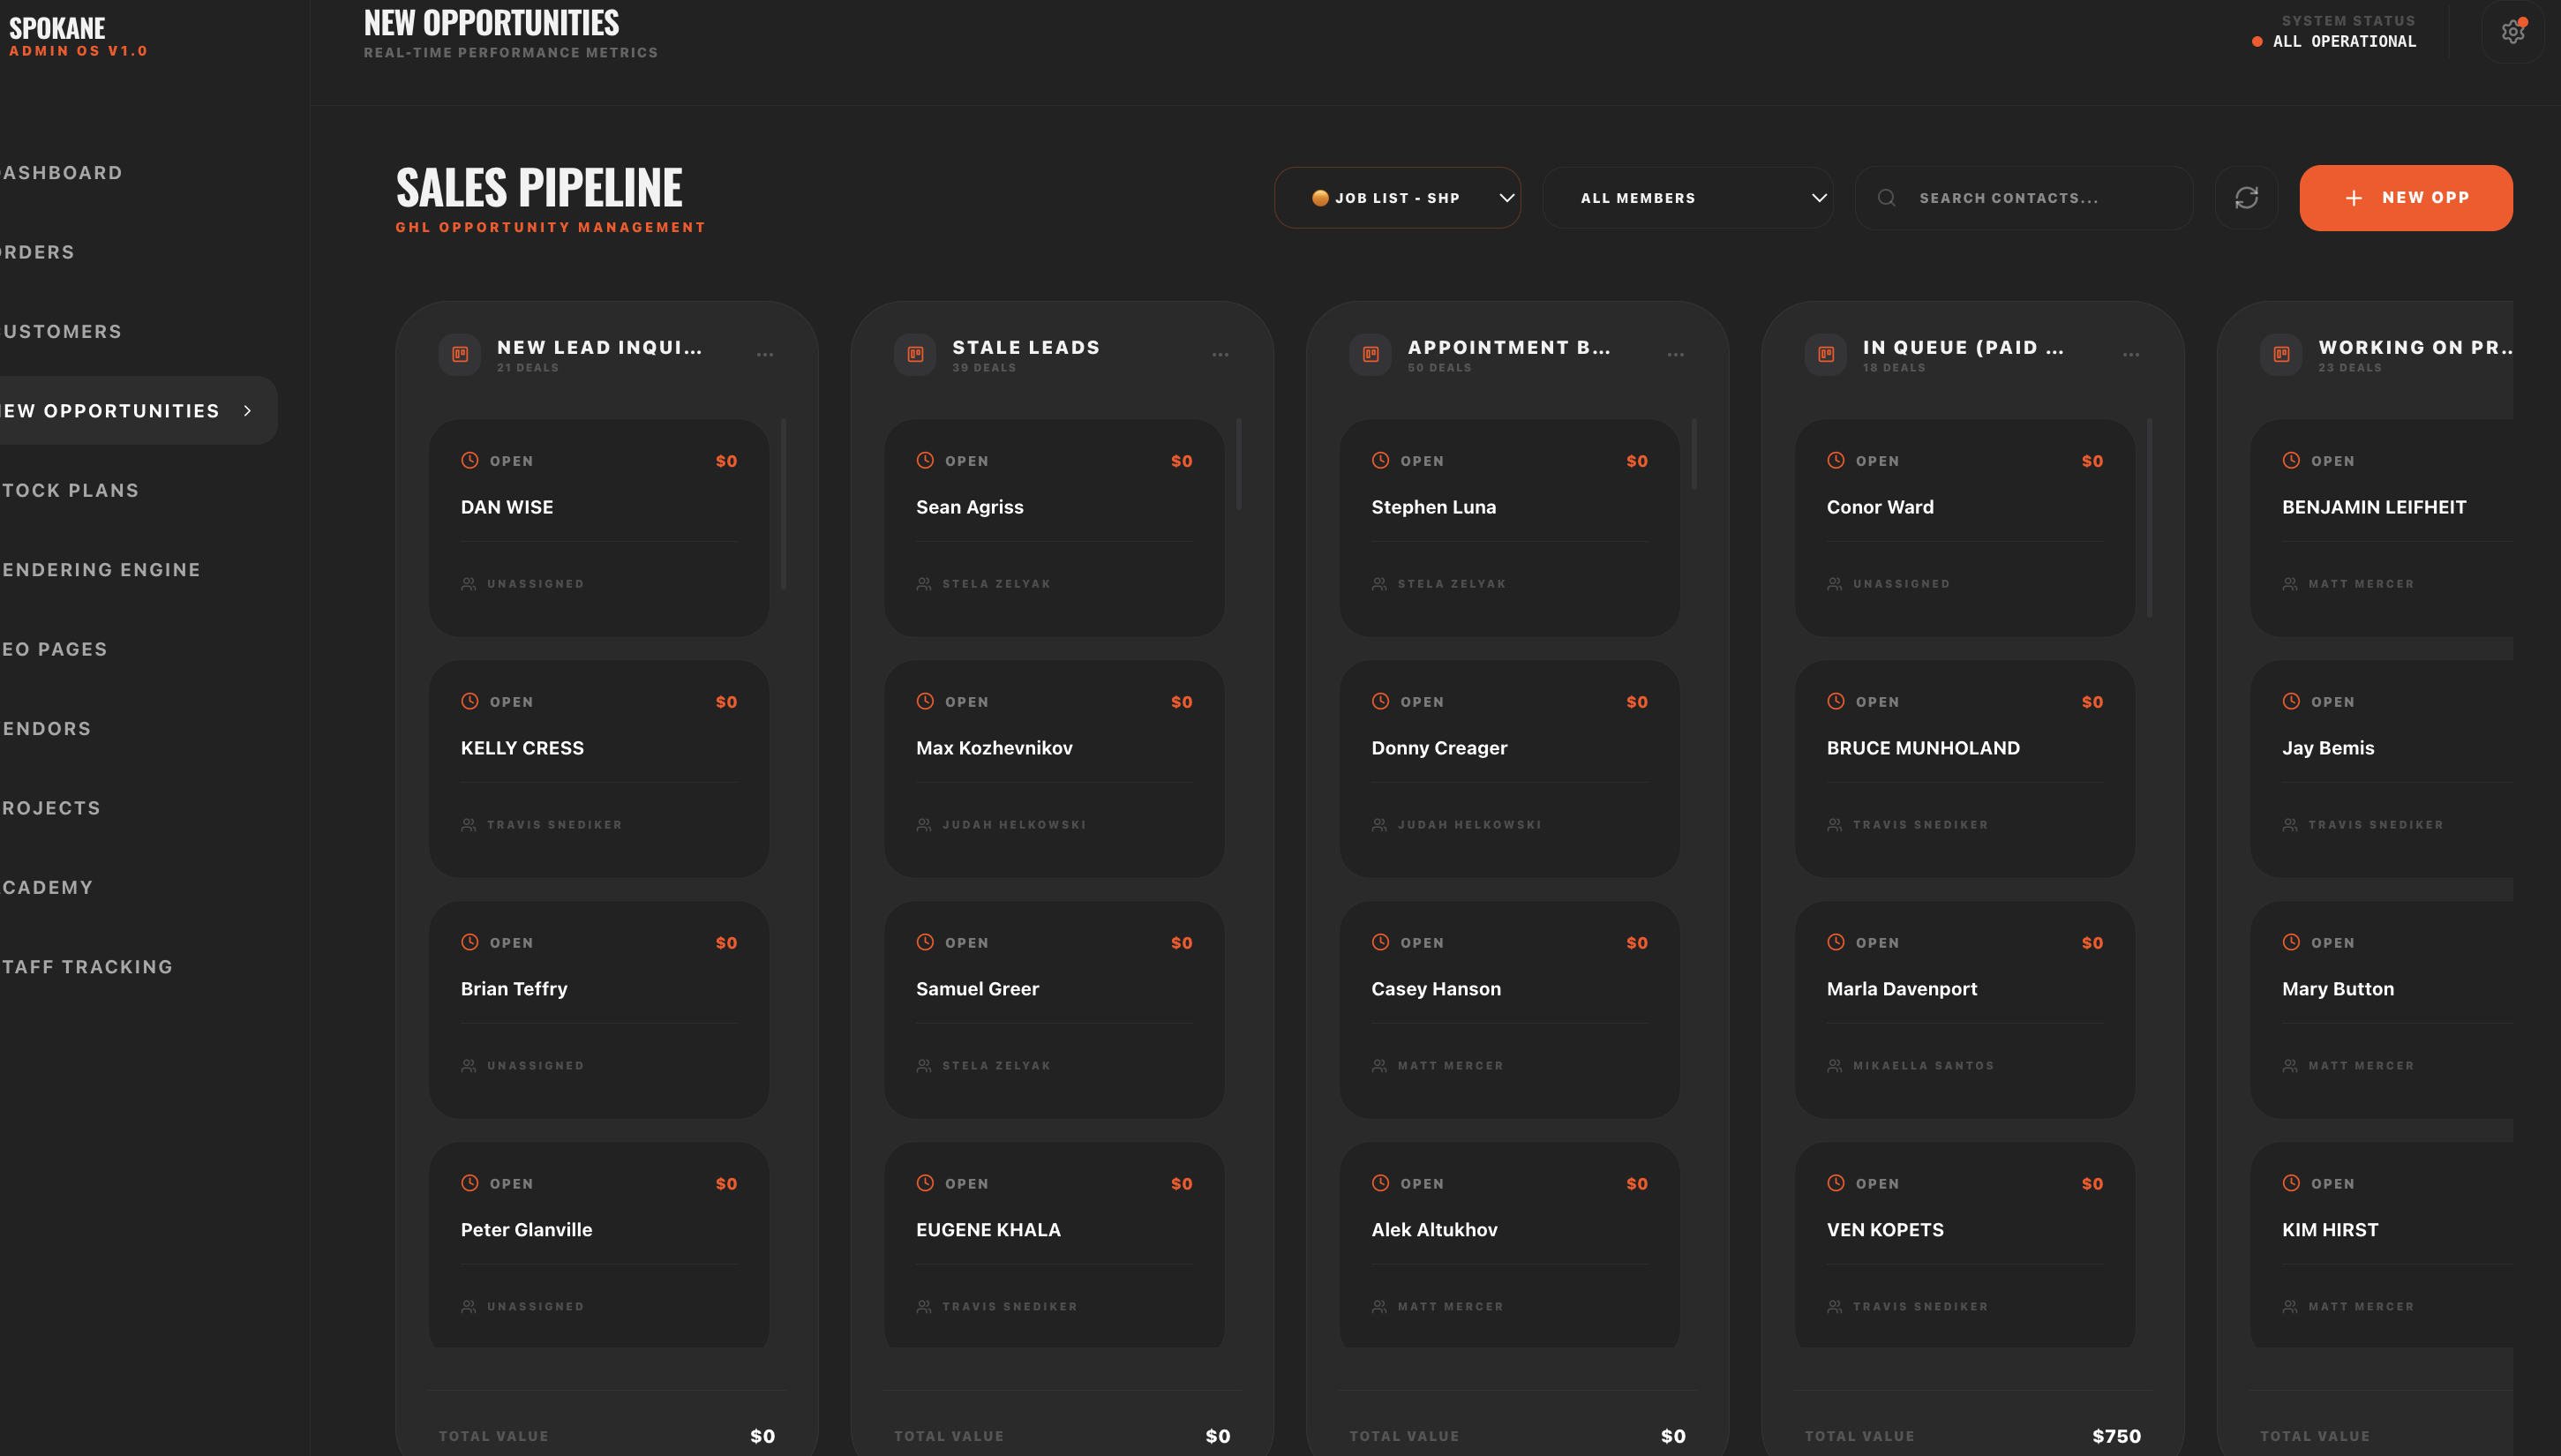Image resolution: width=2561 pixels, height=1456 pixels.
Task: Open the Donny Creager deal card
Action: 1509,769
